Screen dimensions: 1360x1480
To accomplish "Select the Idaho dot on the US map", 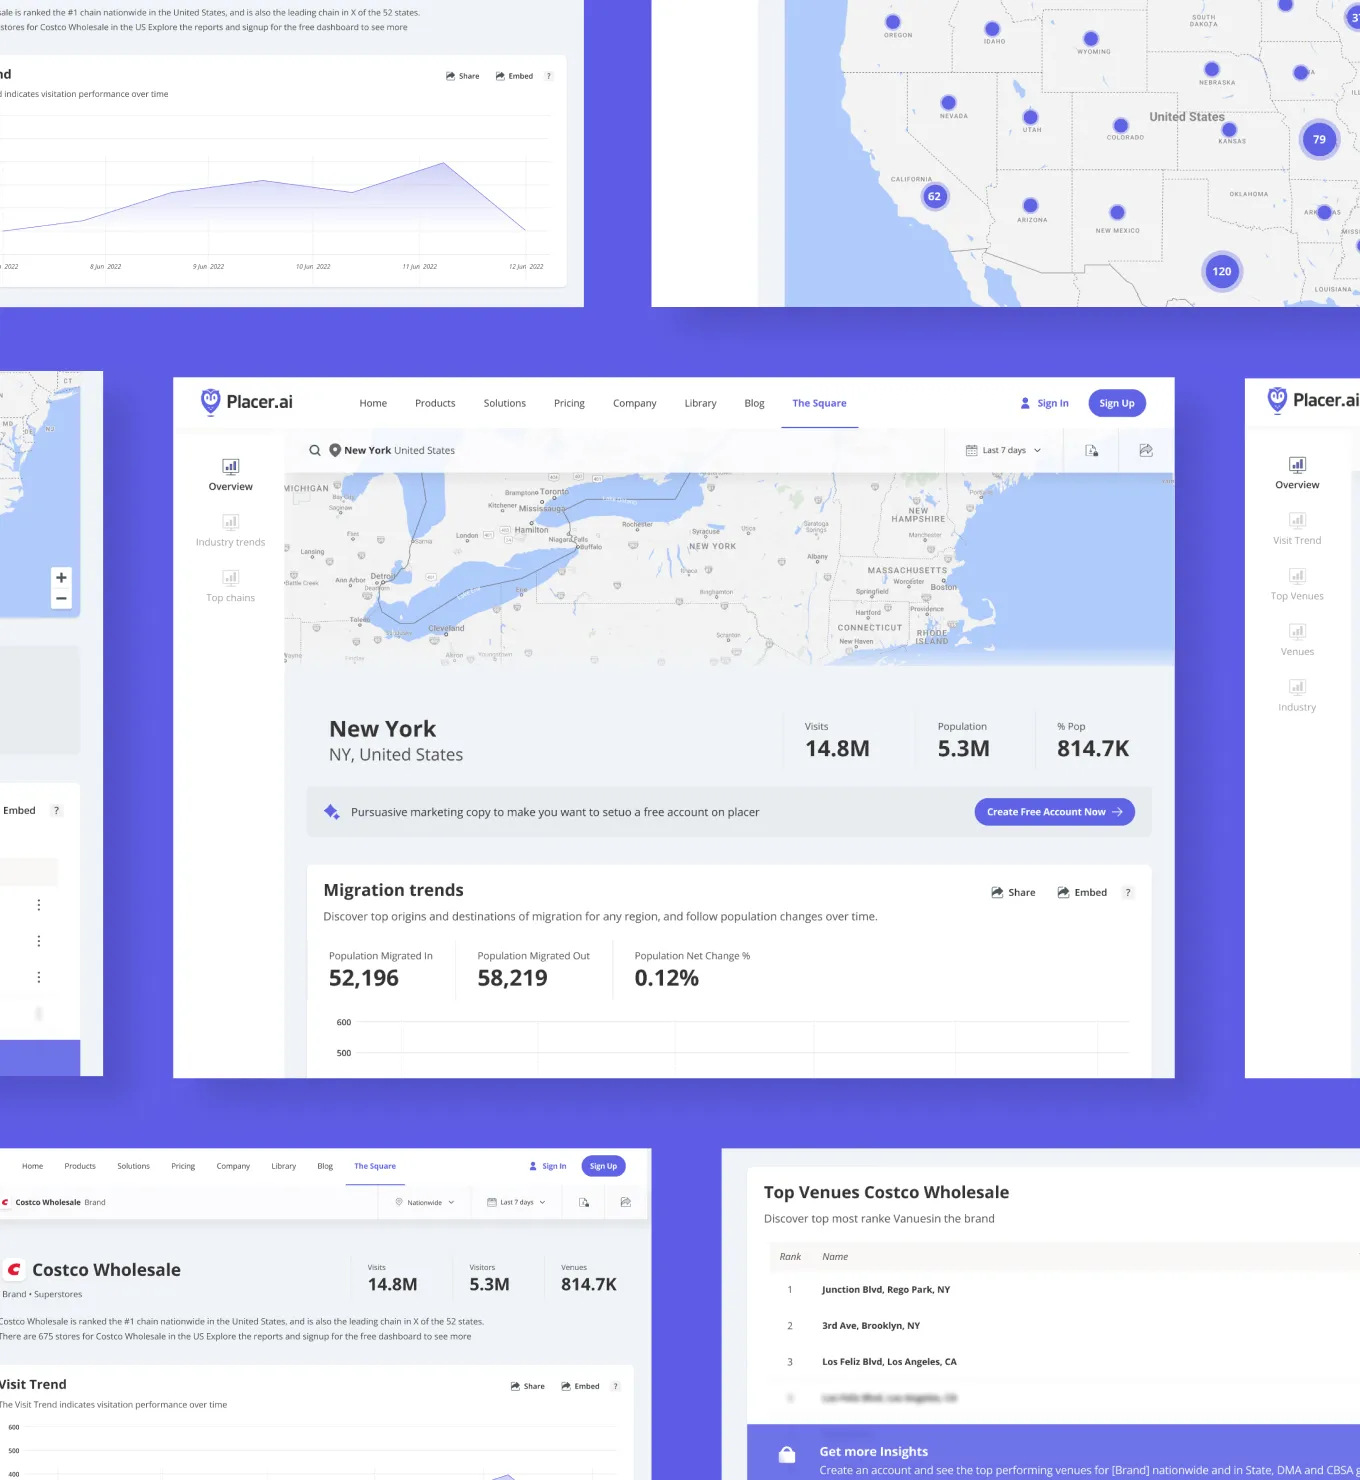I will 992,29.
